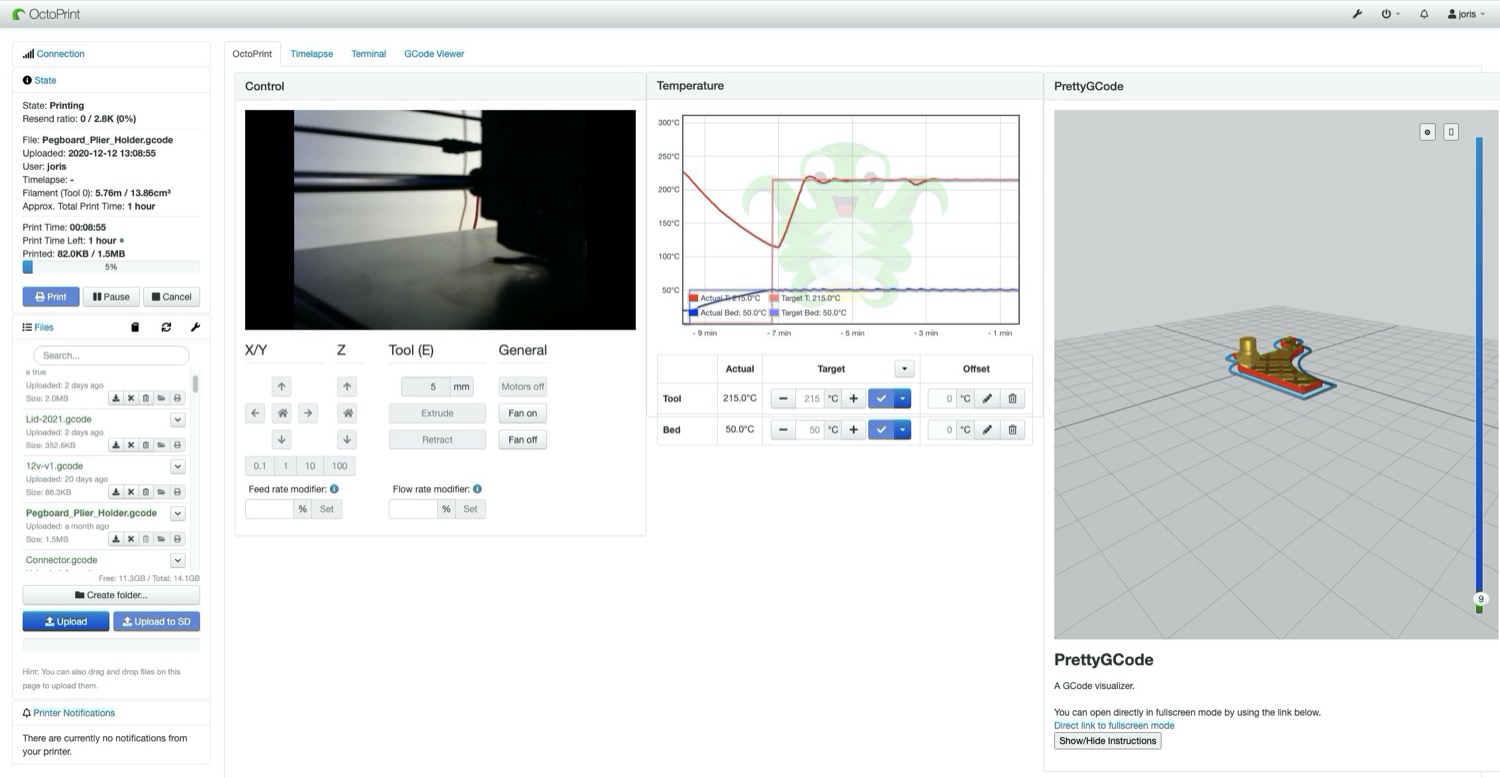Open file list settings wrench
The width and height of the screenshot is (1500, 778).
[x=195, y=327]
